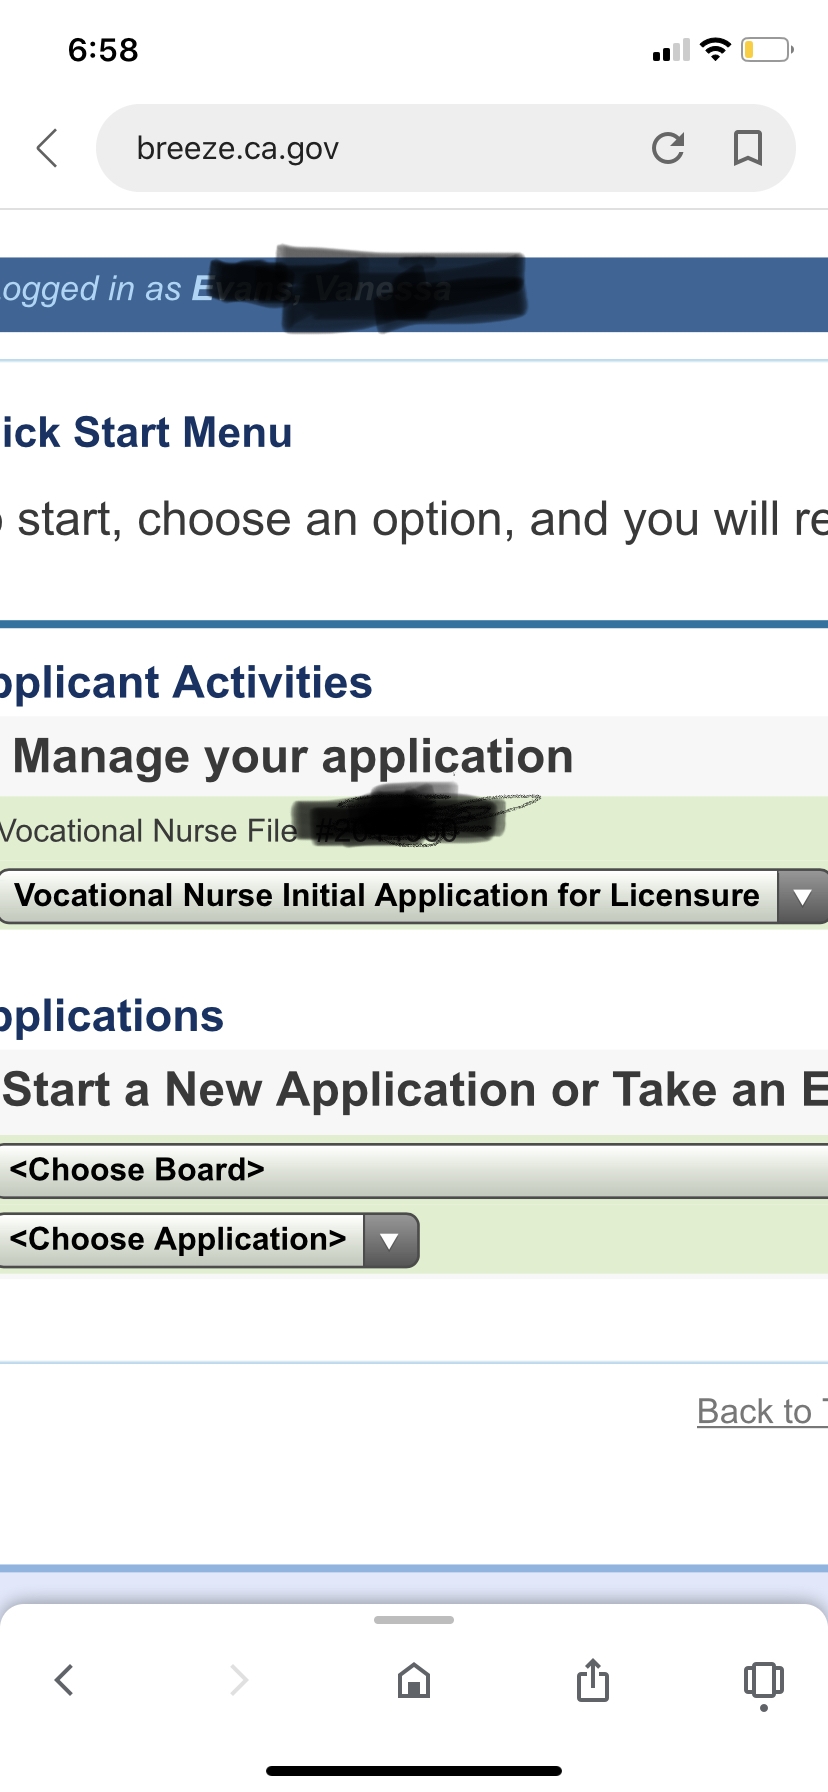Open the tabs overview icon
828x1792 pixels.
click(764, 1682)
